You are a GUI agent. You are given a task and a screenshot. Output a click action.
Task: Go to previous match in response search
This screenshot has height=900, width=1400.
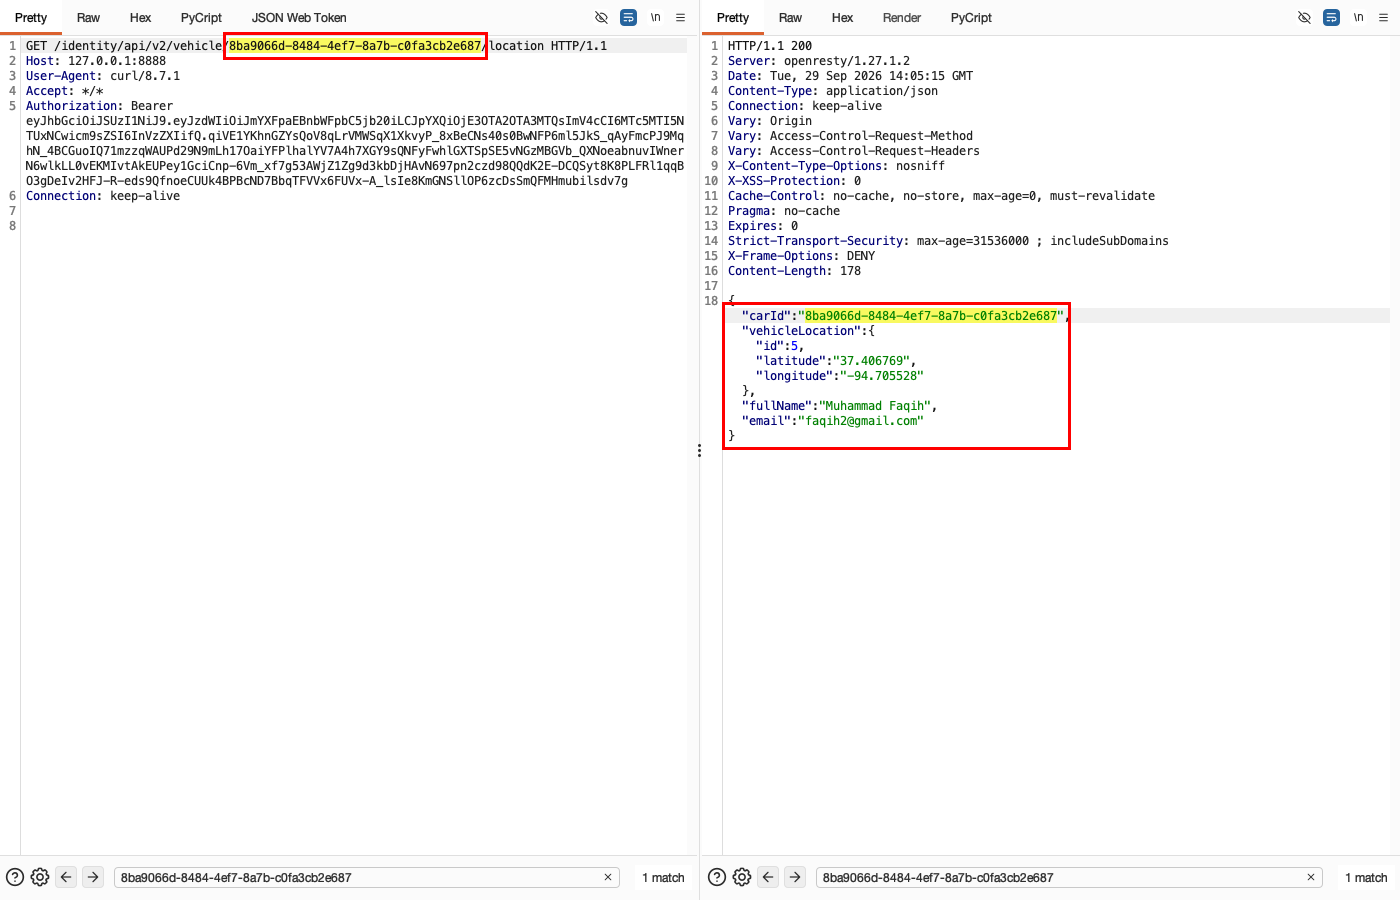tap(768, 877)
